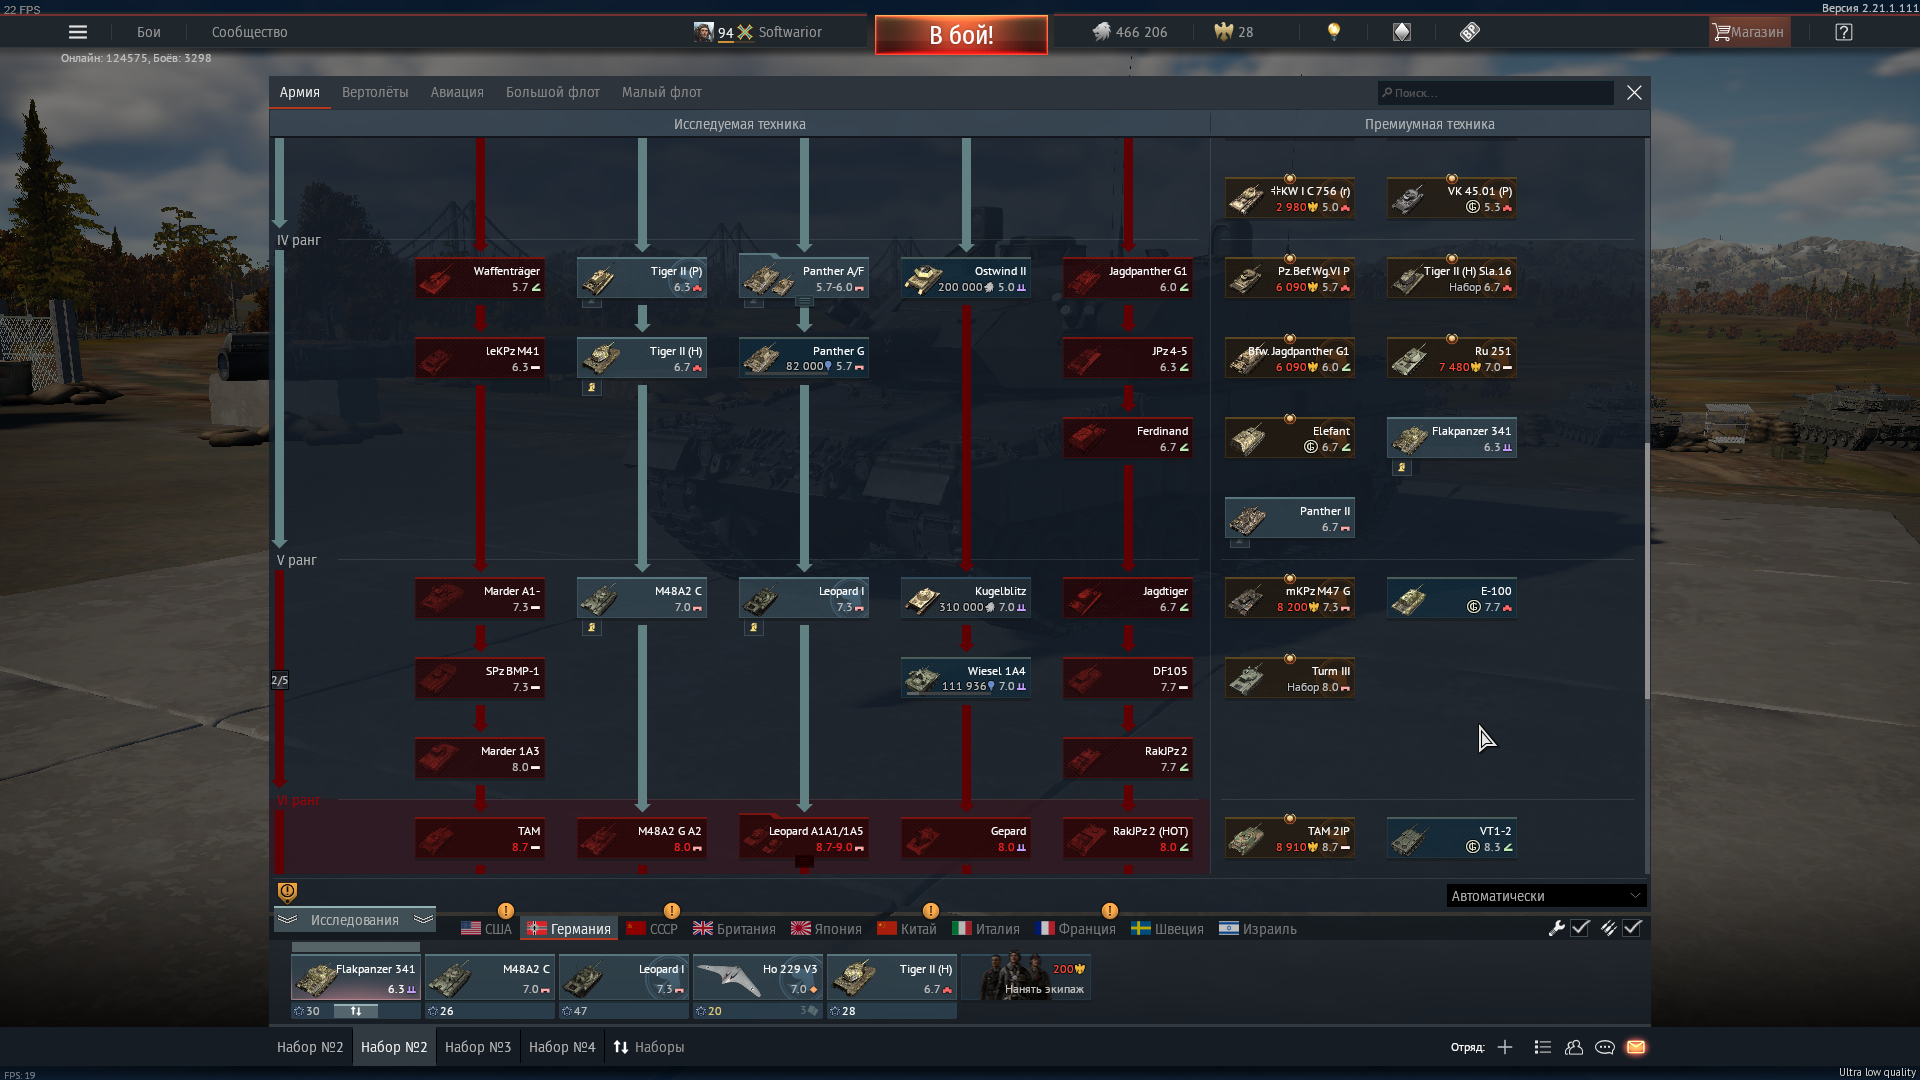
Task: Click the 2/5 rank progress marker
Action: 280,680
